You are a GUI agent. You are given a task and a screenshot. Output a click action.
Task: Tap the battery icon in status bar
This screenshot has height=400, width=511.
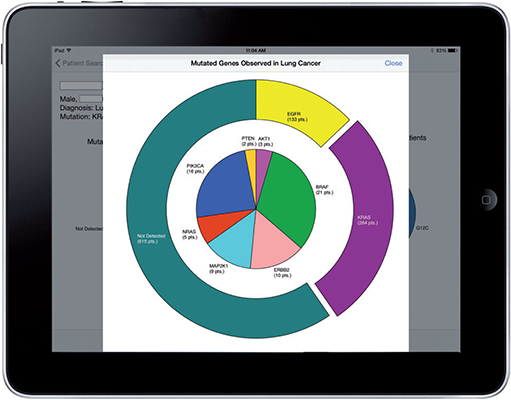tap(452, 51)
